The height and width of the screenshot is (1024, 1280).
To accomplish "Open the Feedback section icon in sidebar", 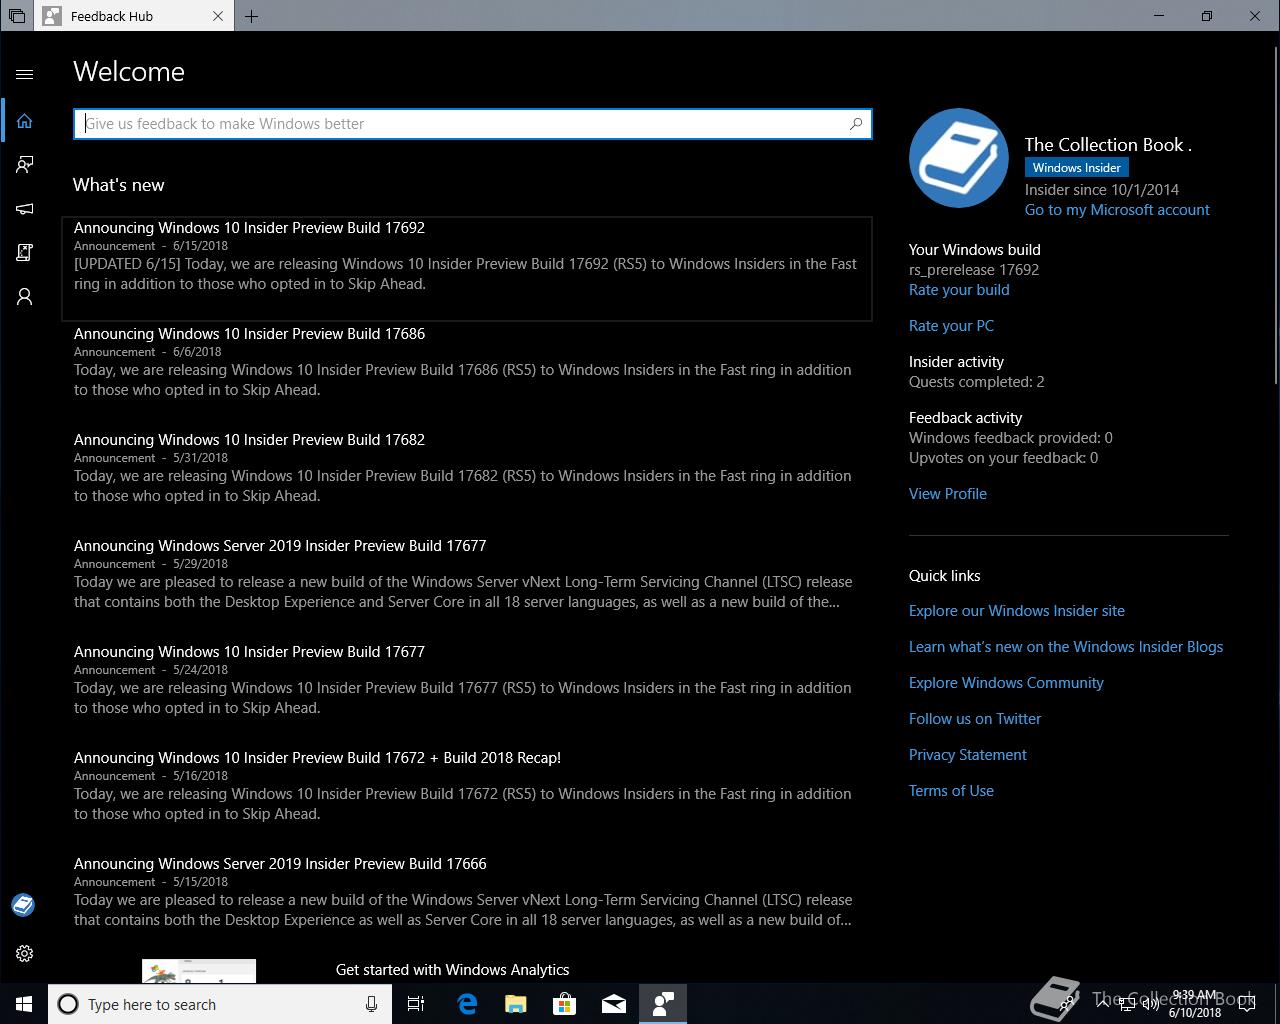I will [x=25, y=165].
